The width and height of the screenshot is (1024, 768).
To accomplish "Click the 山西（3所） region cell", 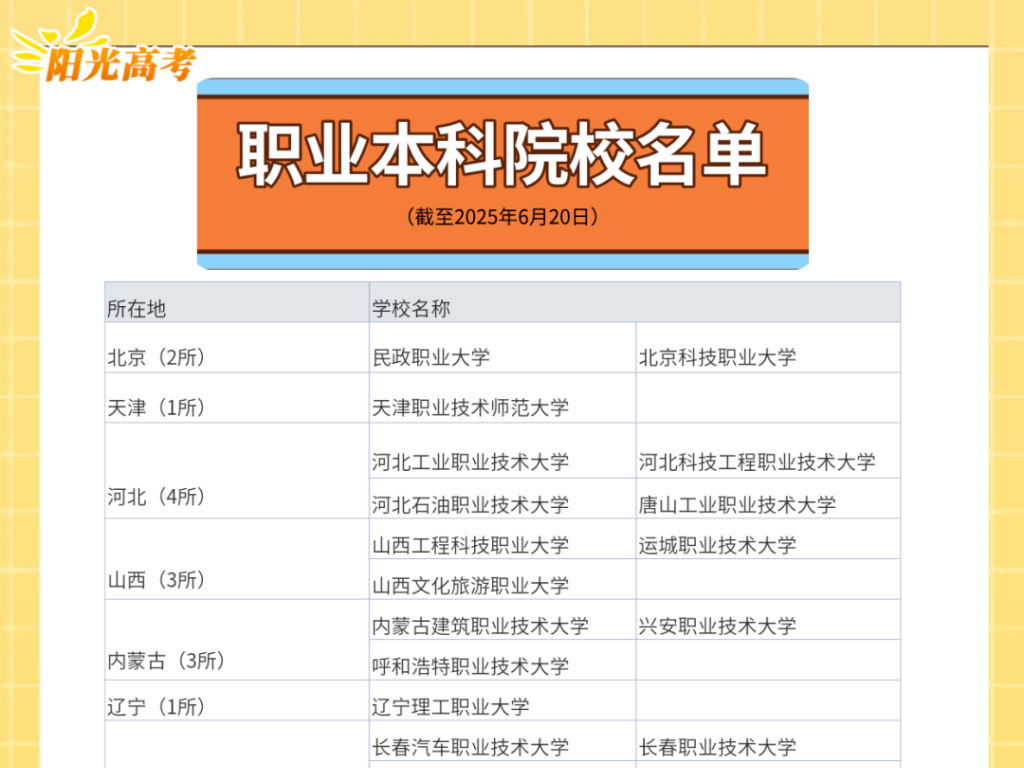I will pyautogui.click(x=156, y=580).
